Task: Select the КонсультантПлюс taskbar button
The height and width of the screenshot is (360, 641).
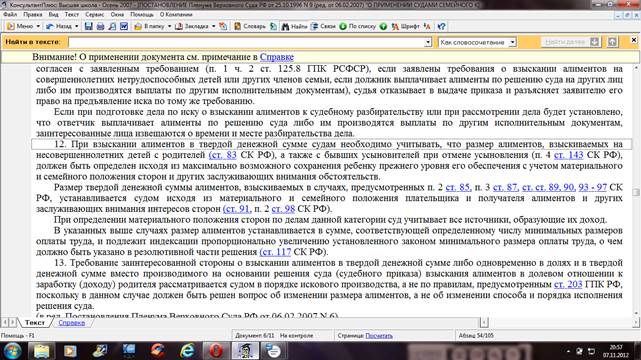Action: (245, 351)
